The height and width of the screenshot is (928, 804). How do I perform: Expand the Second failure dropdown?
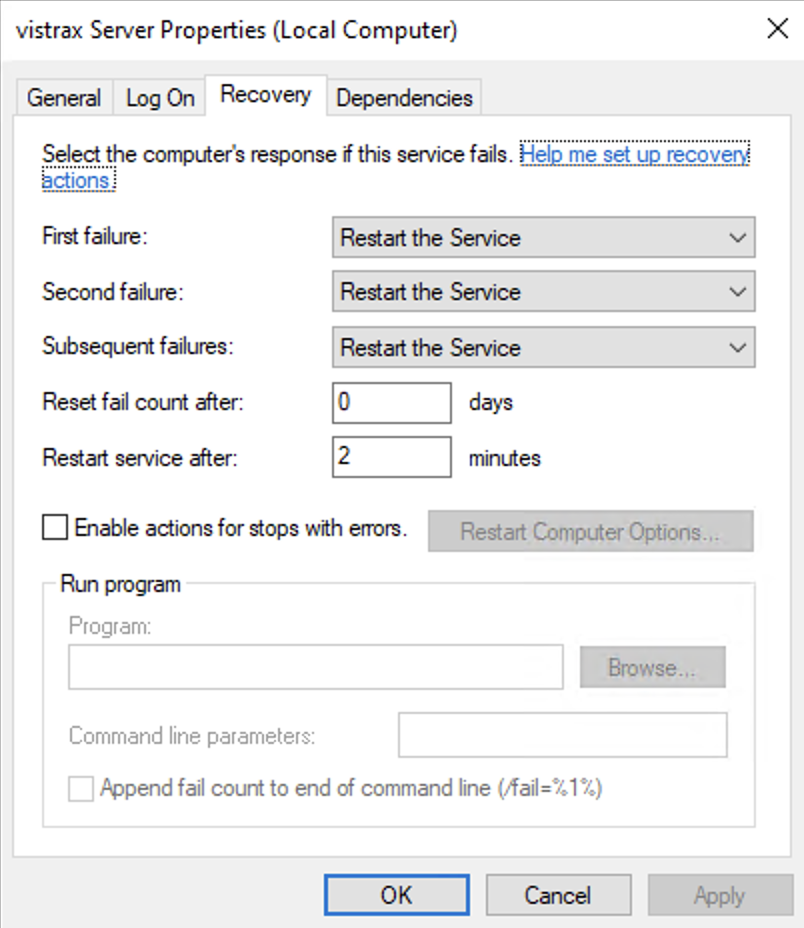(x=543, y=291)
